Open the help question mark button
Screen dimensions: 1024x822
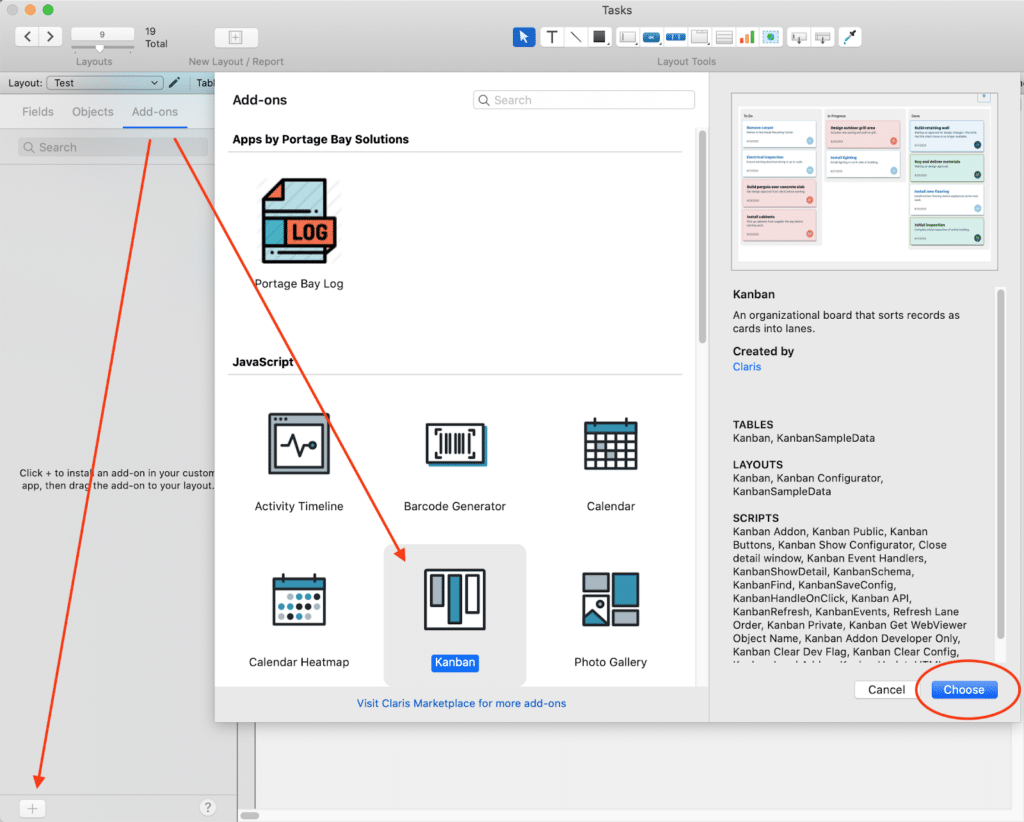(x=207, y=808)
